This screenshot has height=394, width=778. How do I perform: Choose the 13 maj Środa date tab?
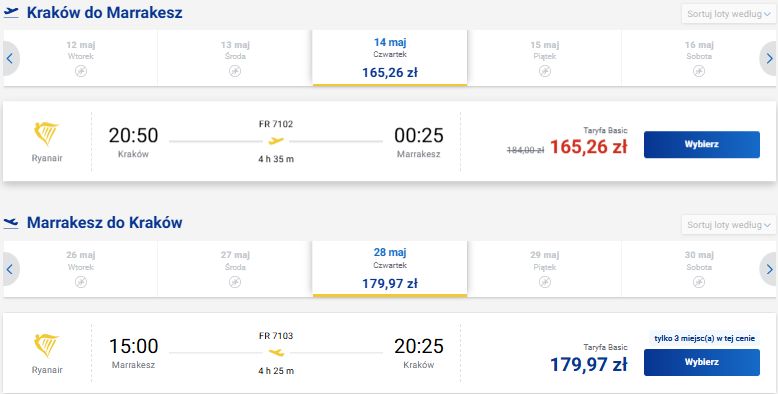(x=235, y=58)
